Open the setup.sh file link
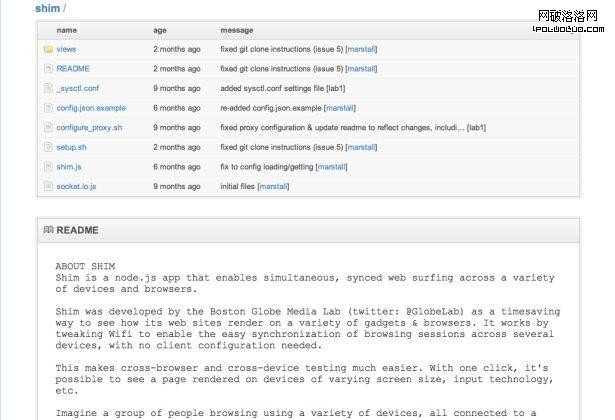This screenshot has width=615, height=420. pos(71,147)
